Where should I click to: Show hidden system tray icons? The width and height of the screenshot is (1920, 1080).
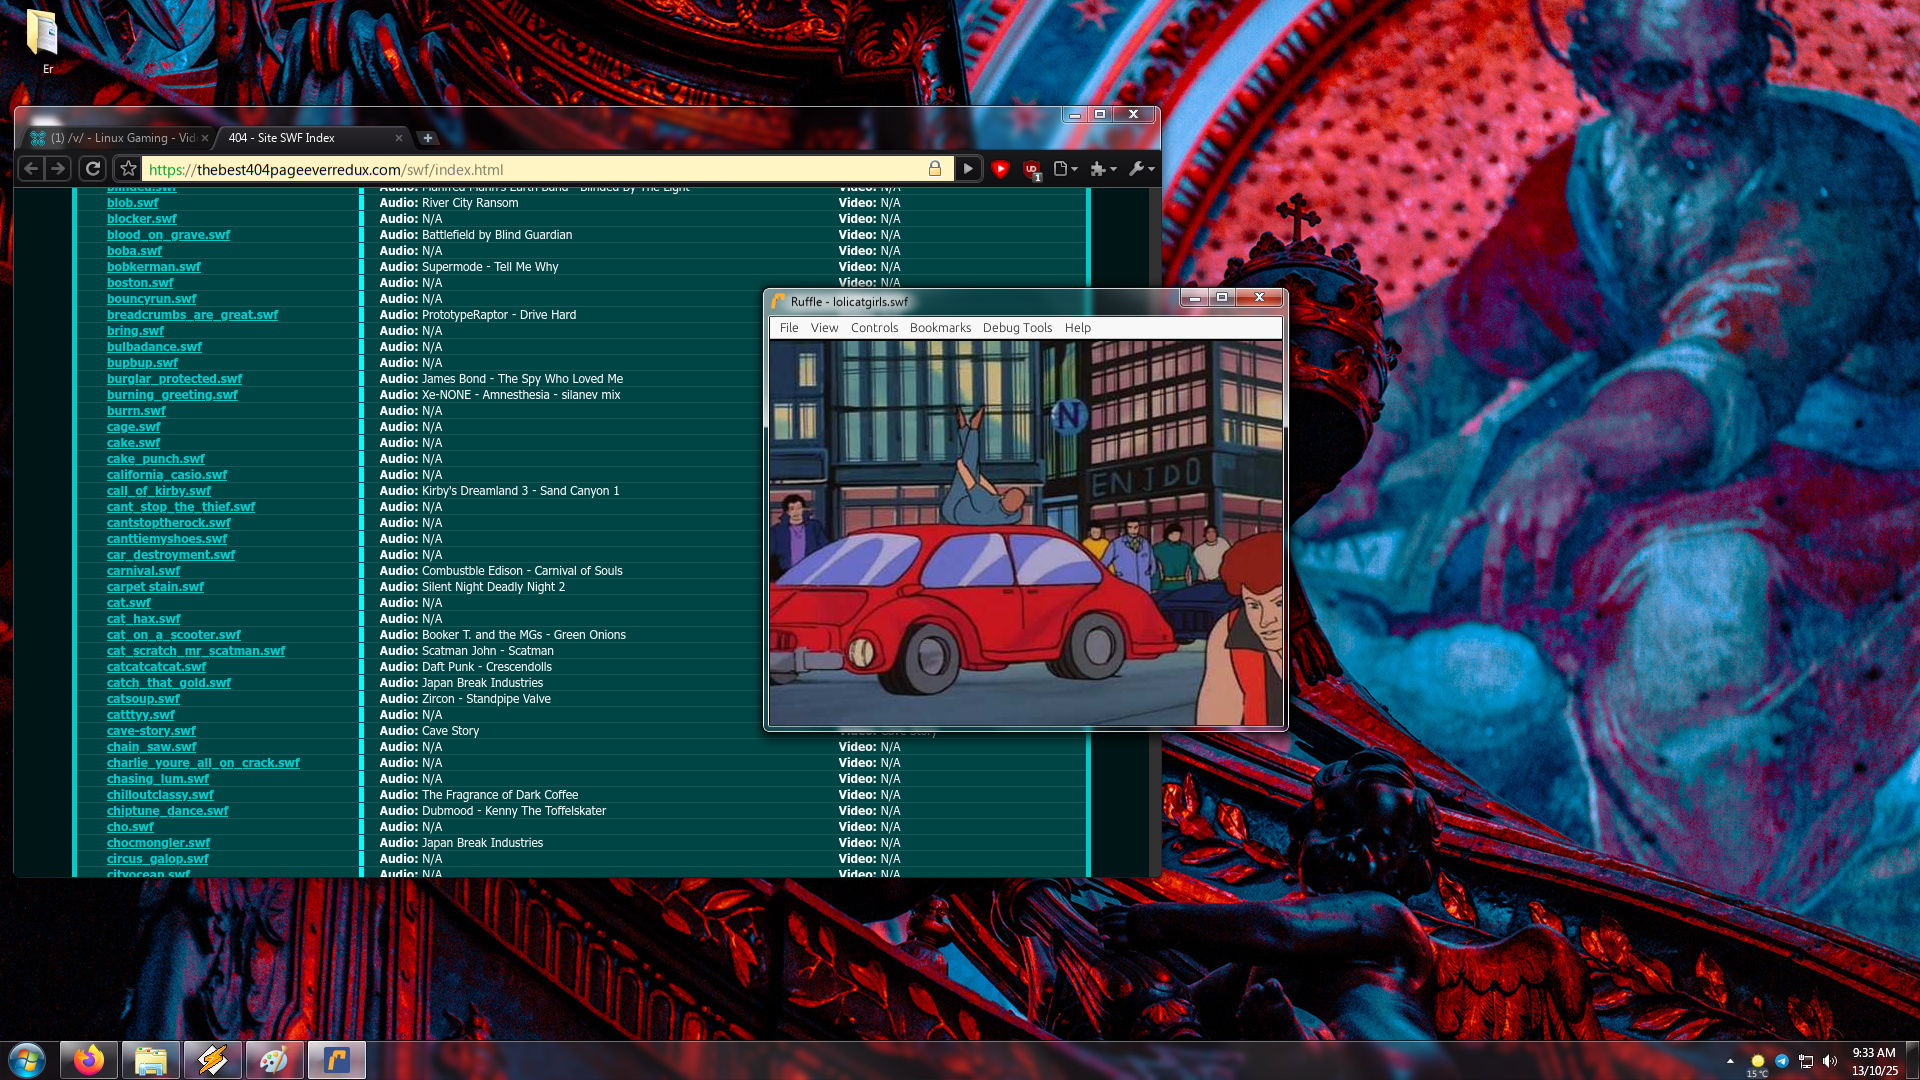1730,1061
